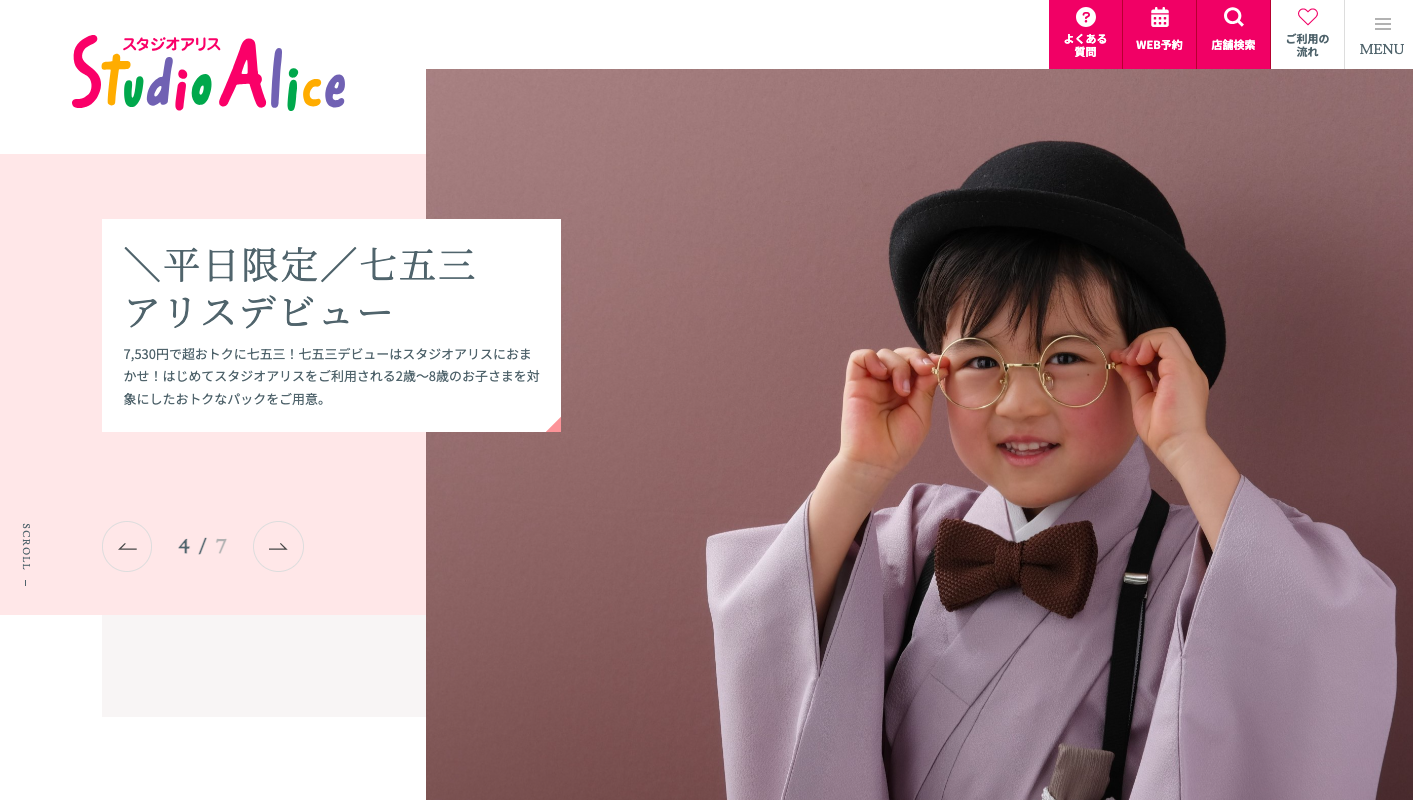Click the 7,530円 promo description paragraph
Viewport: 1413px width, 800px height.
(x=331, y=376)
